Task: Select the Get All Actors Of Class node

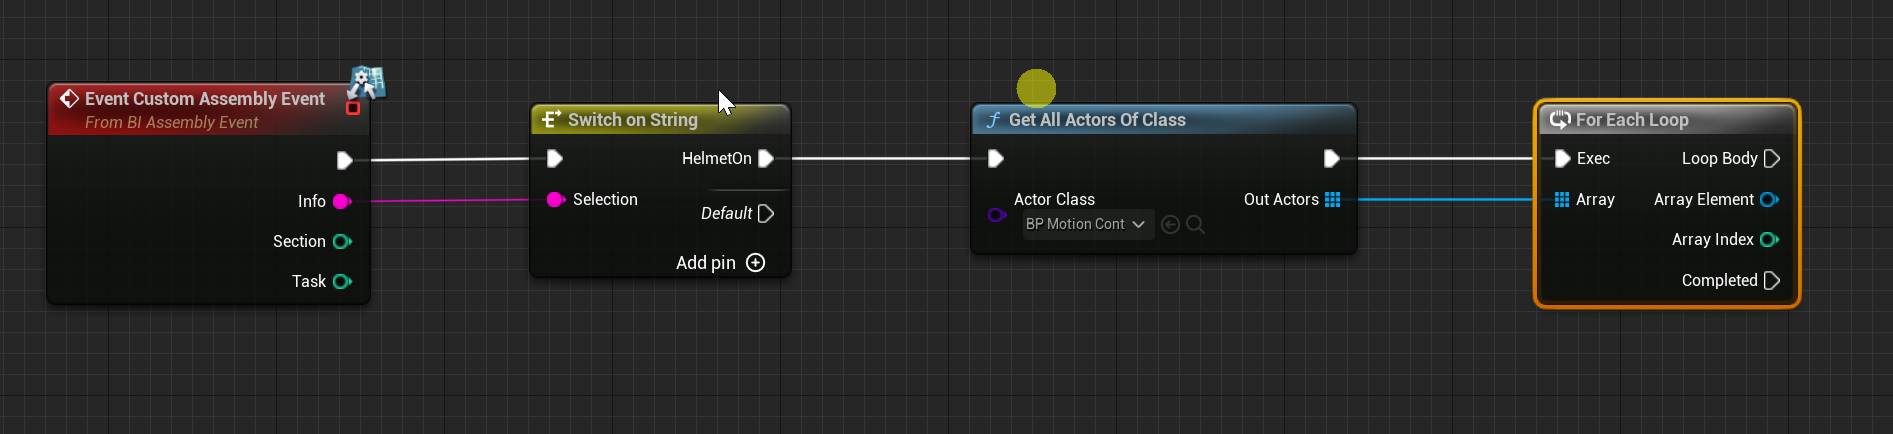Action: coord(1096,120)
